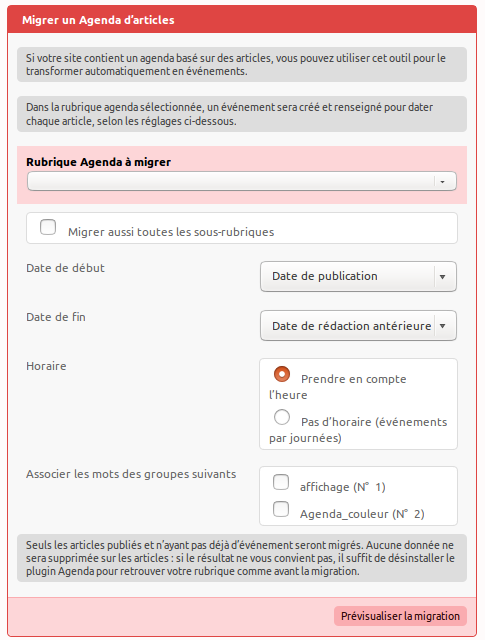
Task: Check the affichage (N° 1) checkbox
Action: pos(281,482)
